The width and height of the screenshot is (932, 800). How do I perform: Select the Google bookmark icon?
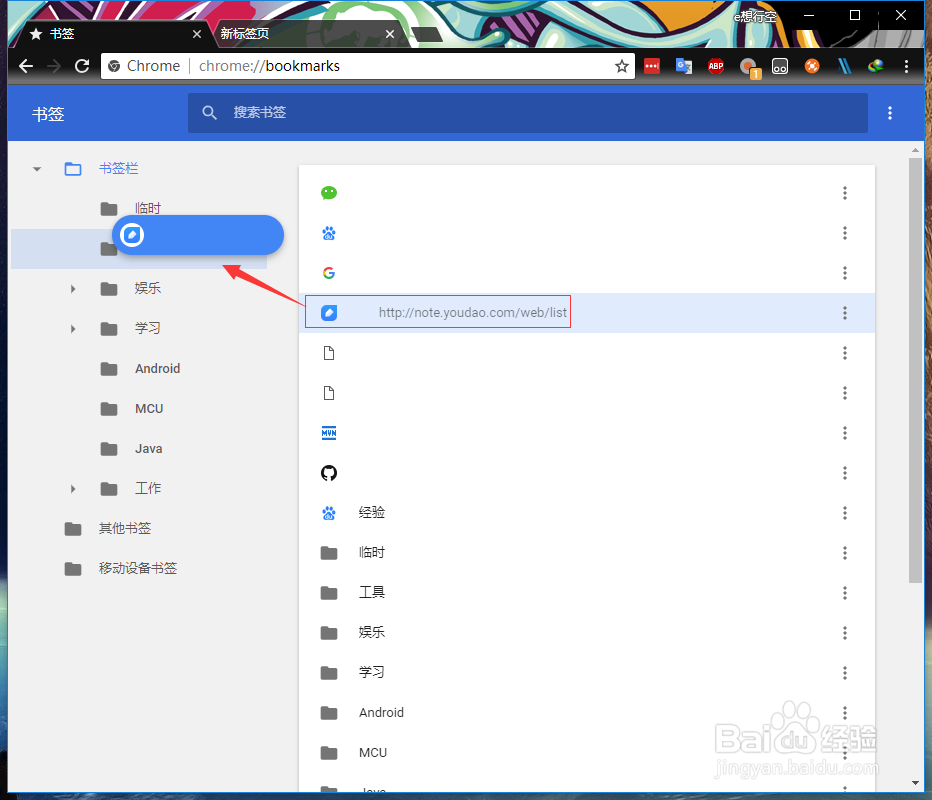pyautogui.click(x=329, y=272)
